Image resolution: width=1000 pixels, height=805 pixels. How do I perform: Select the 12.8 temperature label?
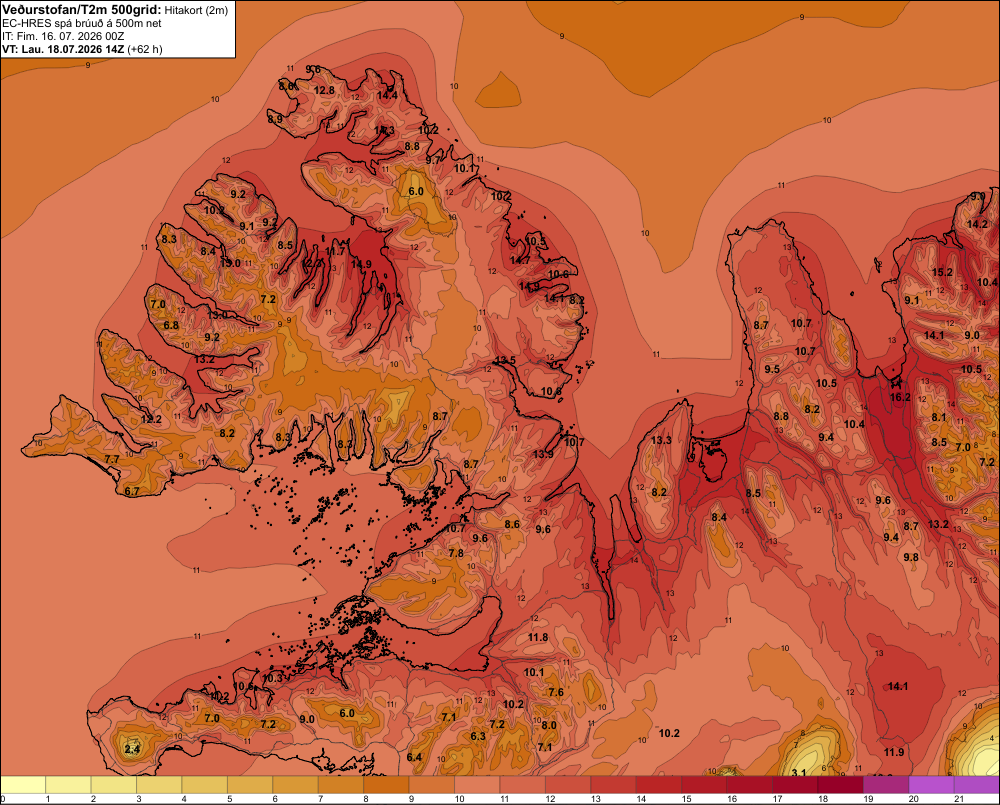[324, 90]
